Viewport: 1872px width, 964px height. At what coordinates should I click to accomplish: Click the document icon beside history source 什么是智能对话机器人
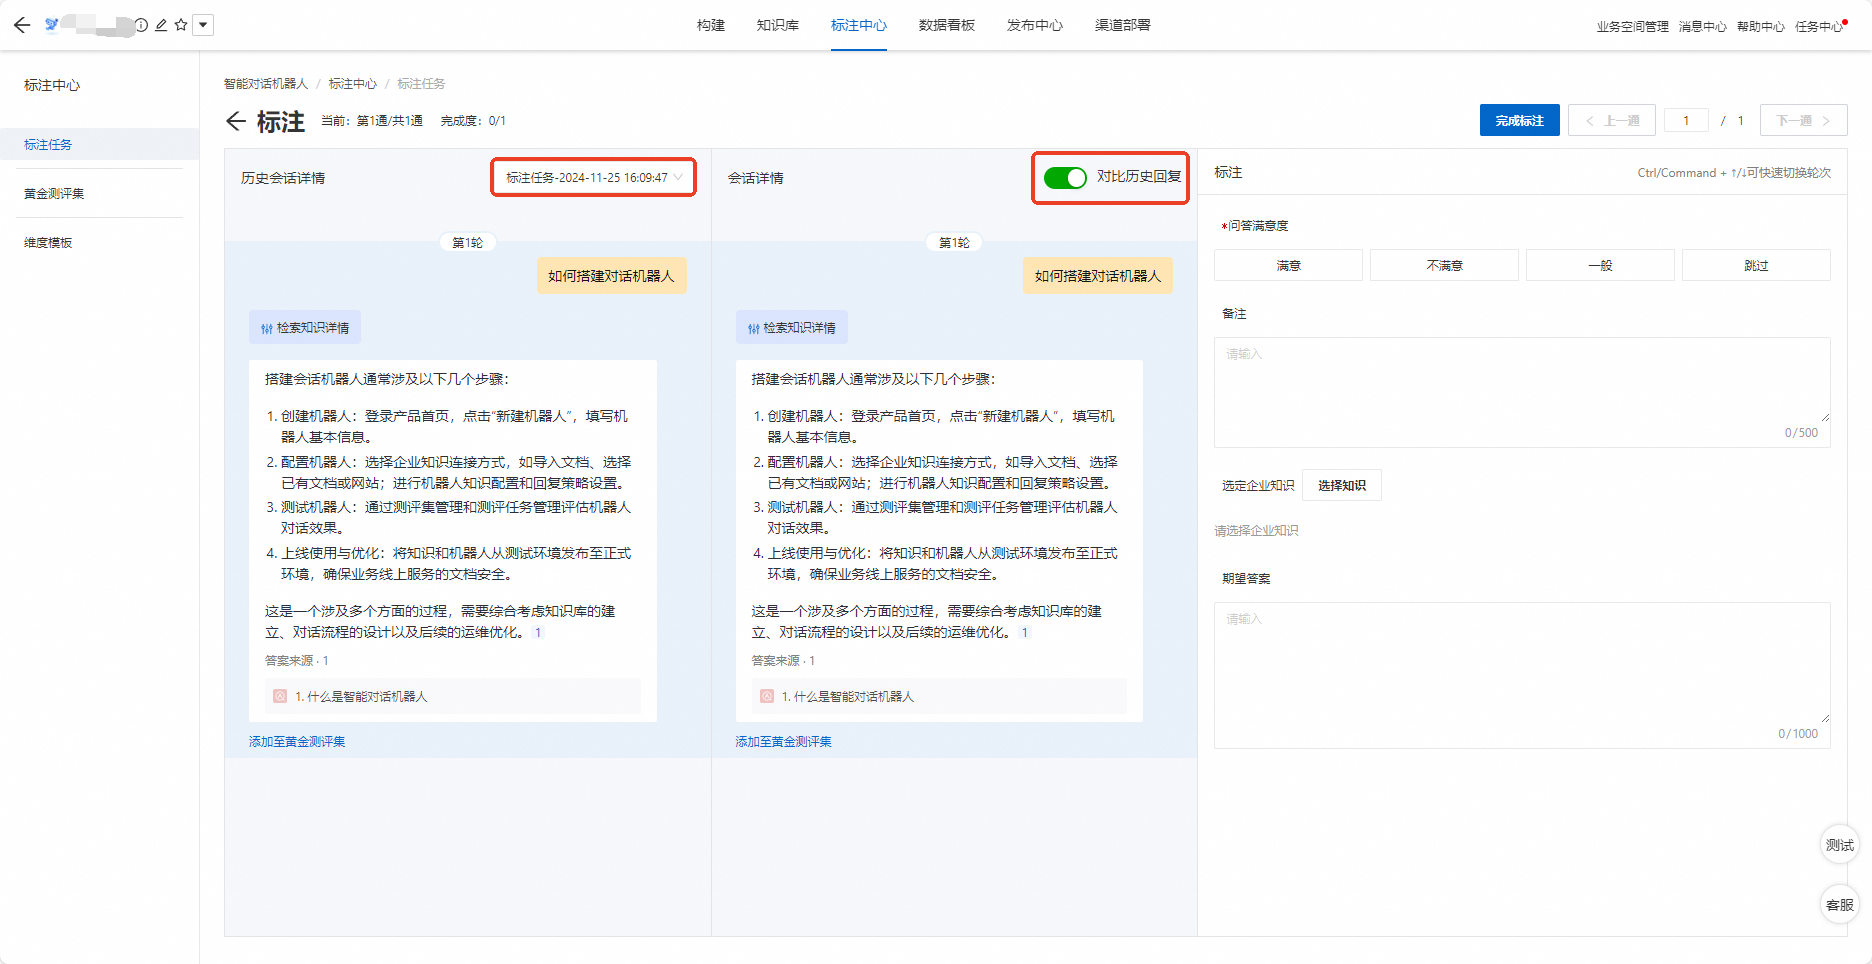click(280, 696)
